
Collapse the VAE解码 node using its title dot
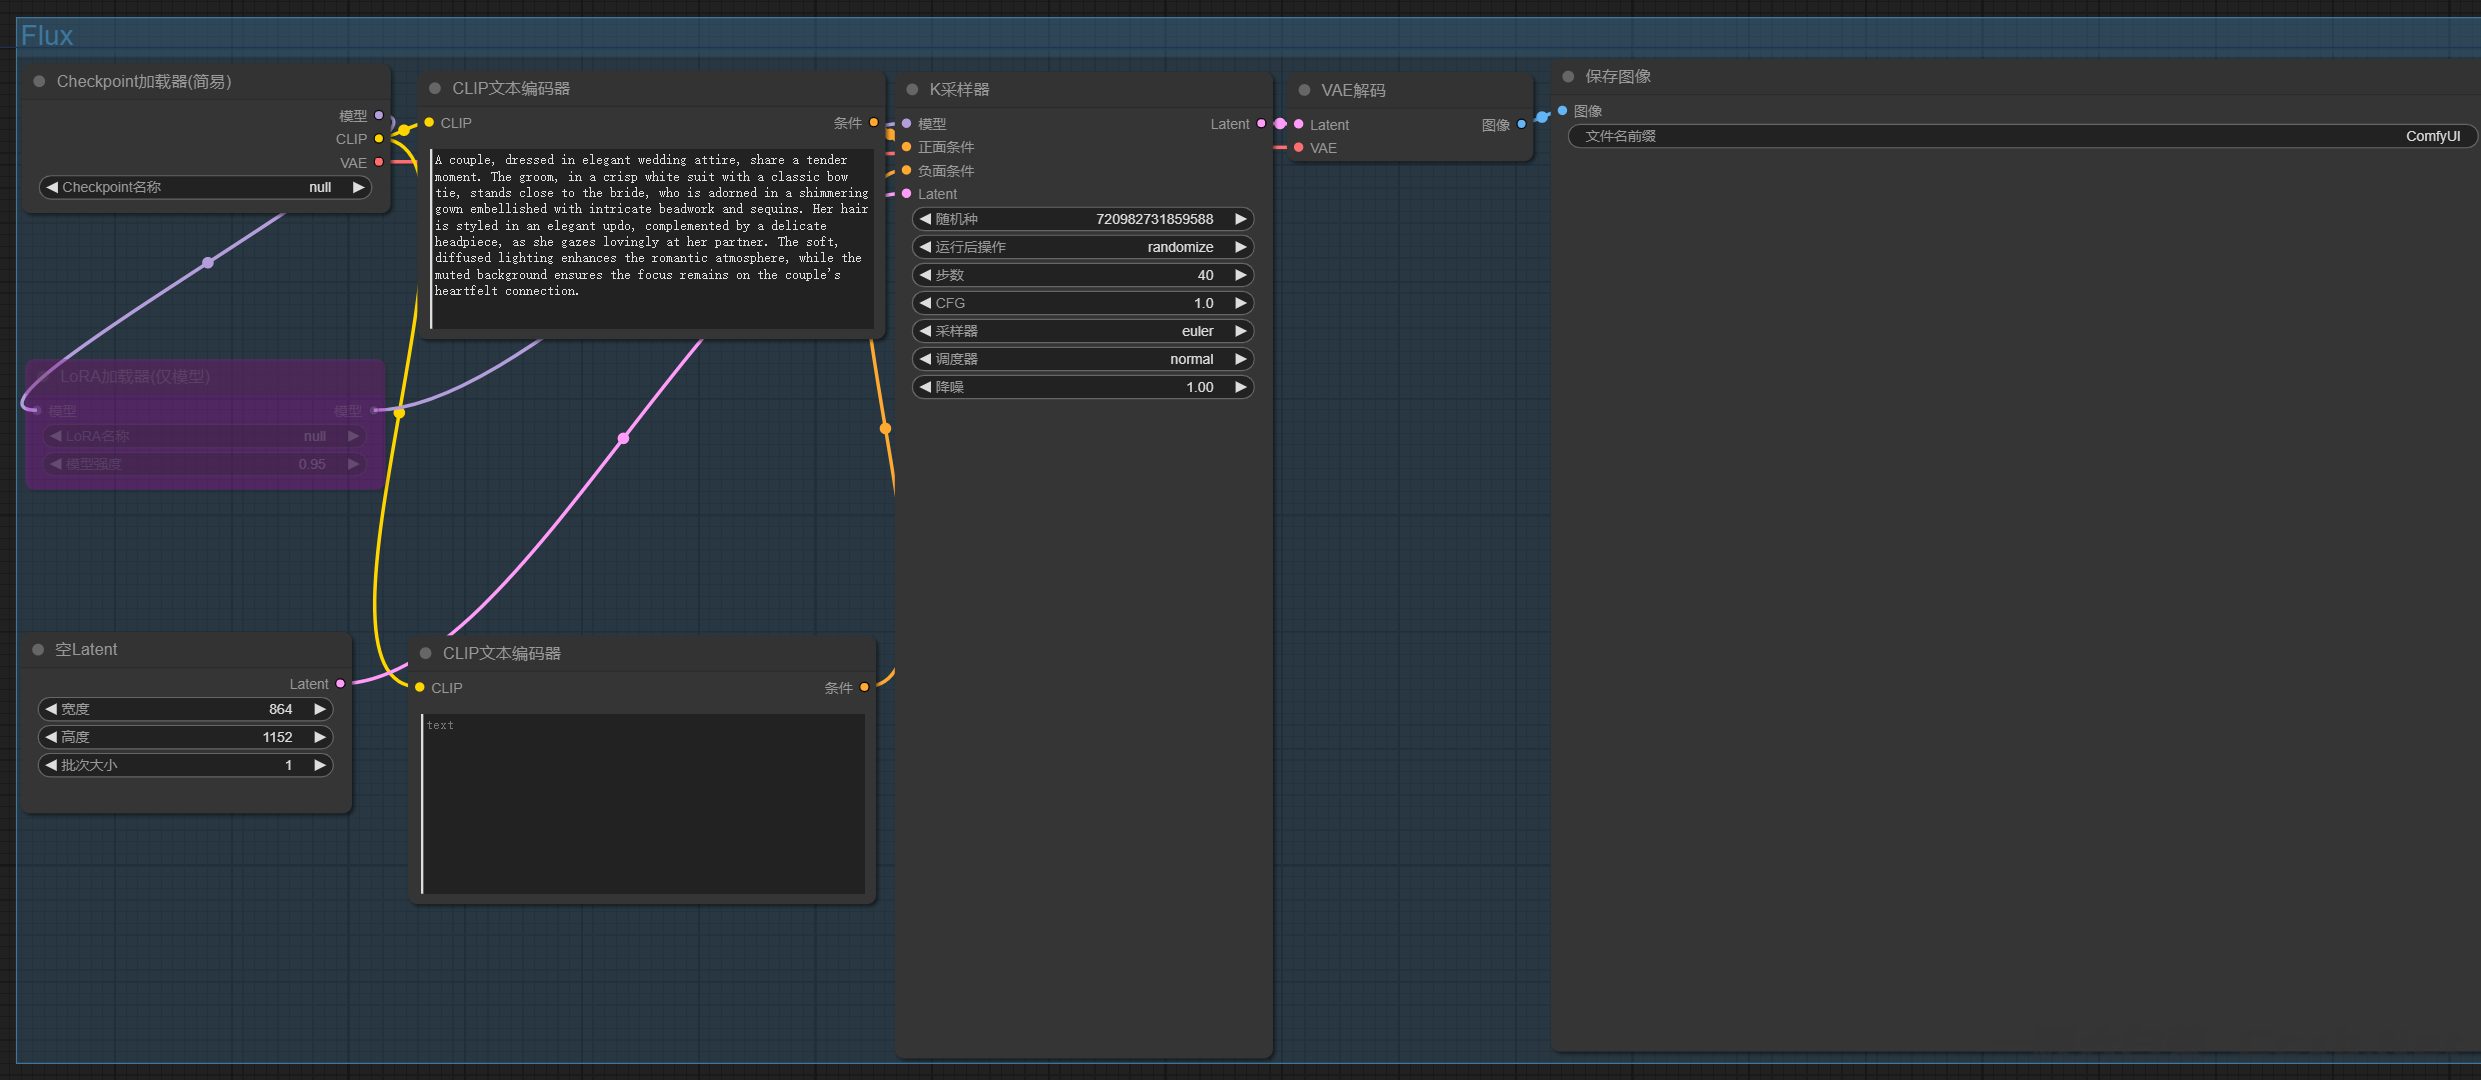tap(1304, 90)
